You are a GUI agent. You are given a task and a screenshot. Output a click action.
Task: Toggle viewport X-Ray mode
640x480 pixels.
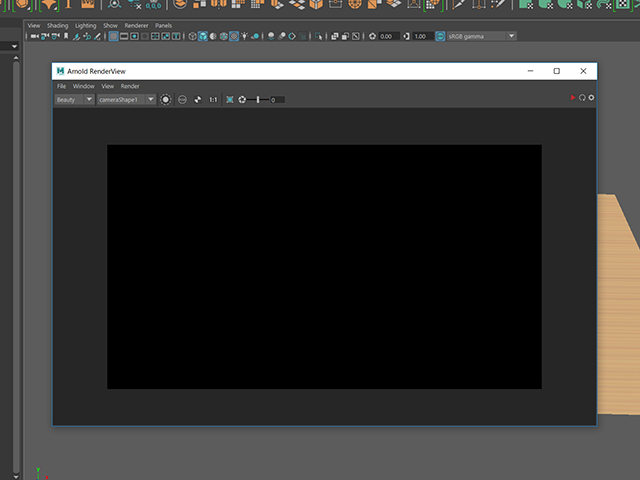click(335, 36)
